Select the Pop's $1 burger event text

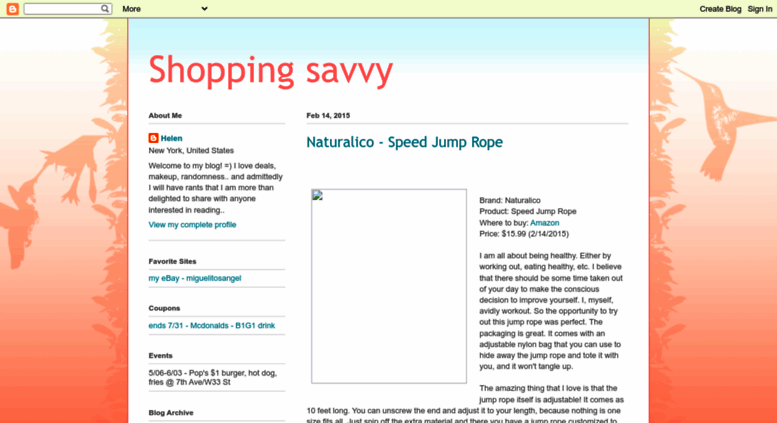[213, 377]
